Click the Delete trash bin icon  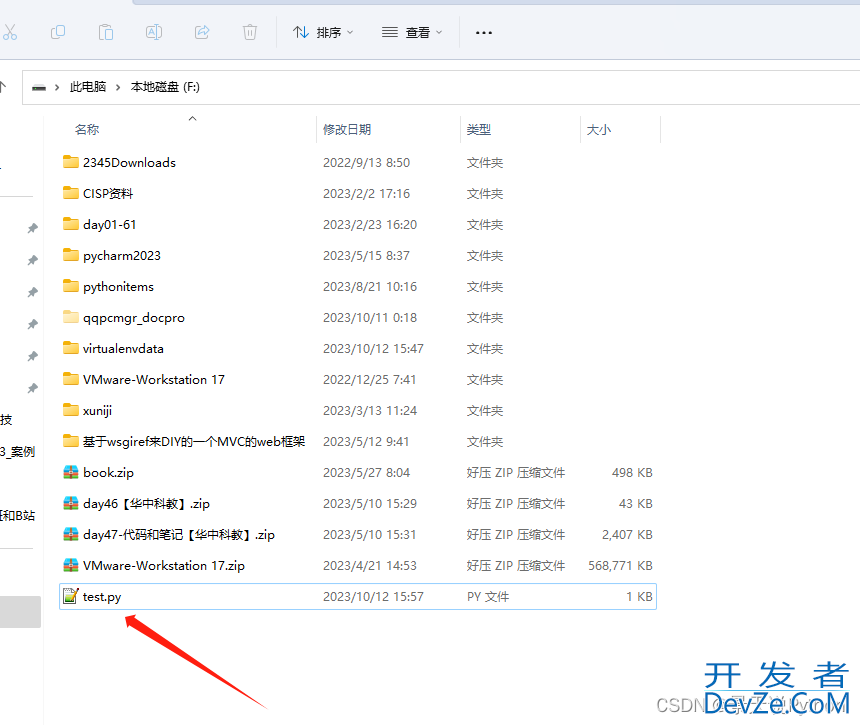point(250,32)
